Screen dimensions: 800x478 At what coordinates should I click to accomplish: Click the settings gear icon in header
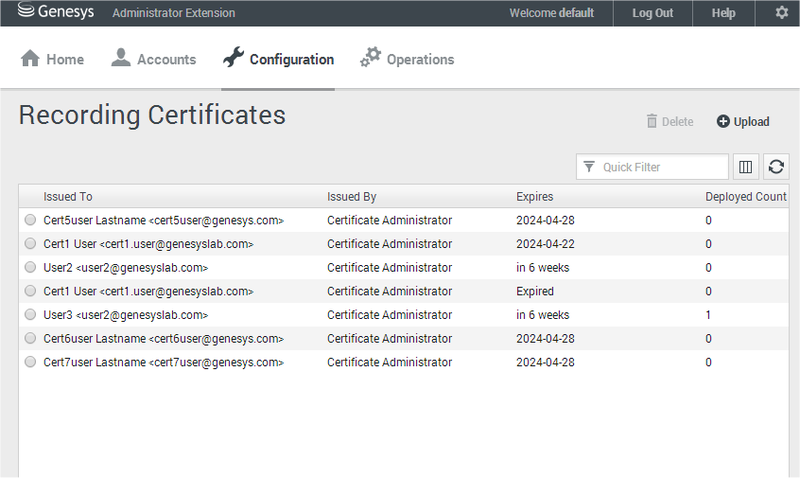click(782, 13)
